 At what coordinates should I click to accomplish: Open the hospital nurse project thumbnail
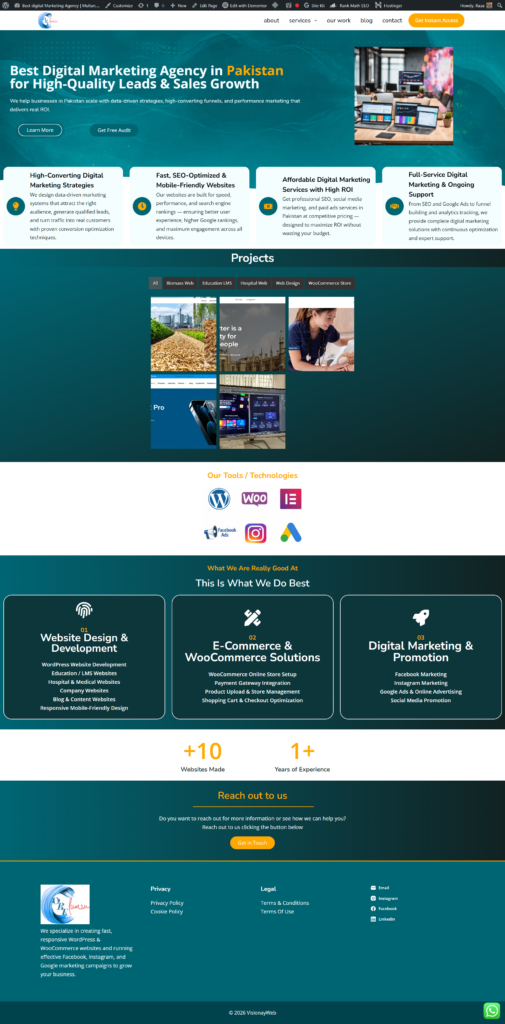[321, 334]
